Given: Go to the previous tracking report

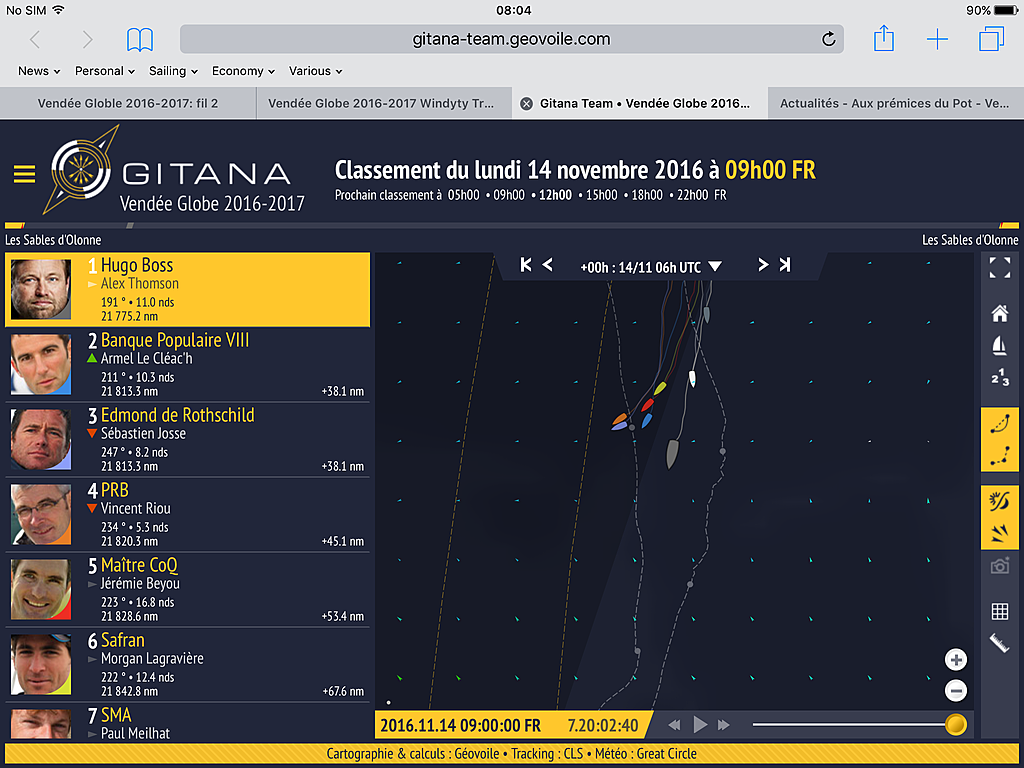Looking at the screenshot, I should (548, 264).
